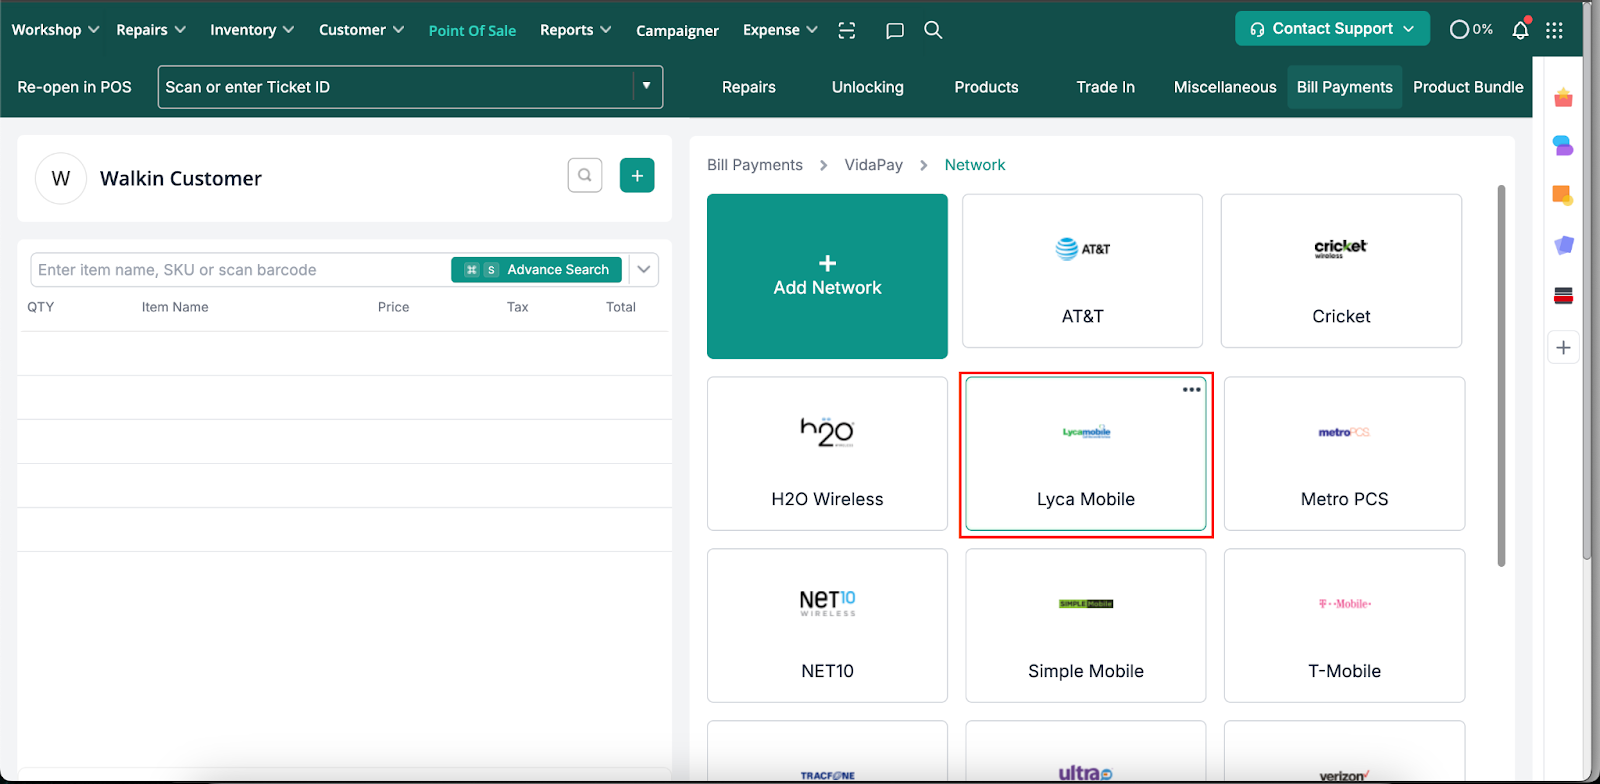Click the red-black stack sidebar icon
The image size is (1600, 784).
click(x=1564, y=295)
